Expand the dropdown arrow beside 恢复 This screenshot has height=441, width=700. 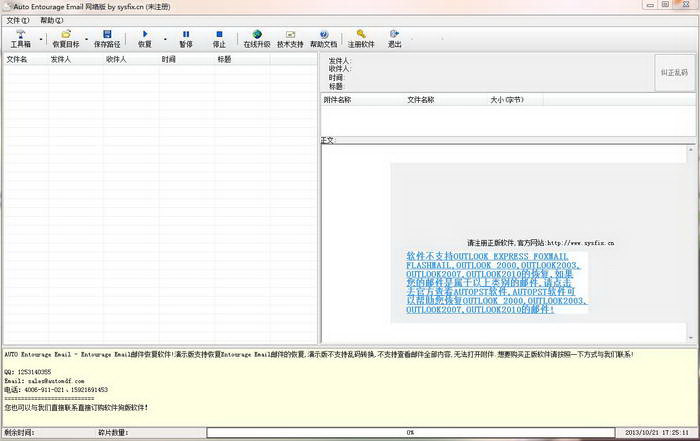pos(165,39)
